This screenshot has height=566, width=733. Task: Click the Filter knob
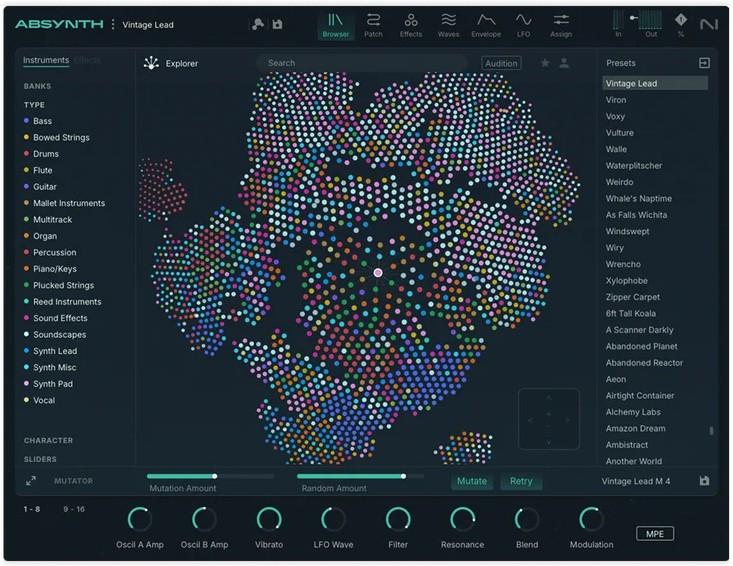(398, 519)
